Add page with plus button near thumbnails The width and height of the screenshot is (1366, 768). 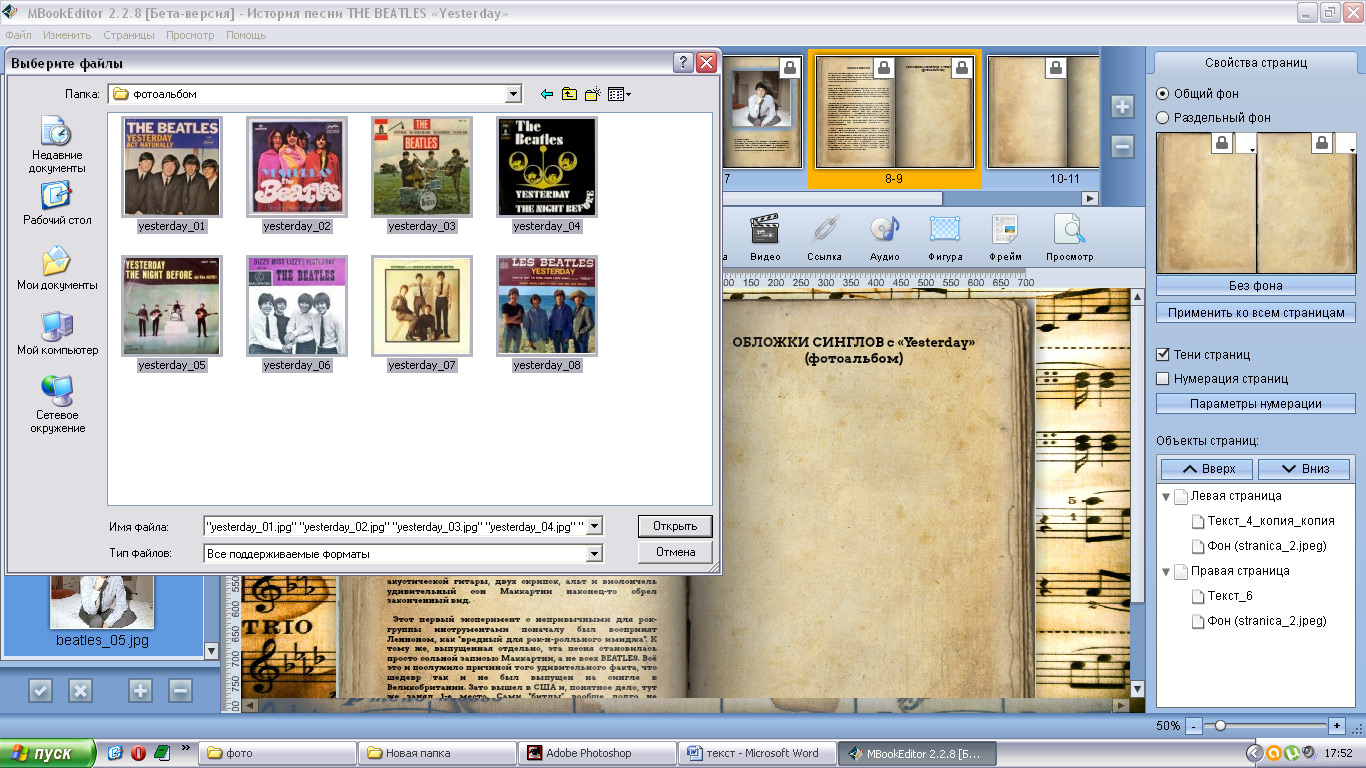pyautogui.click(x=1122, y=107)
